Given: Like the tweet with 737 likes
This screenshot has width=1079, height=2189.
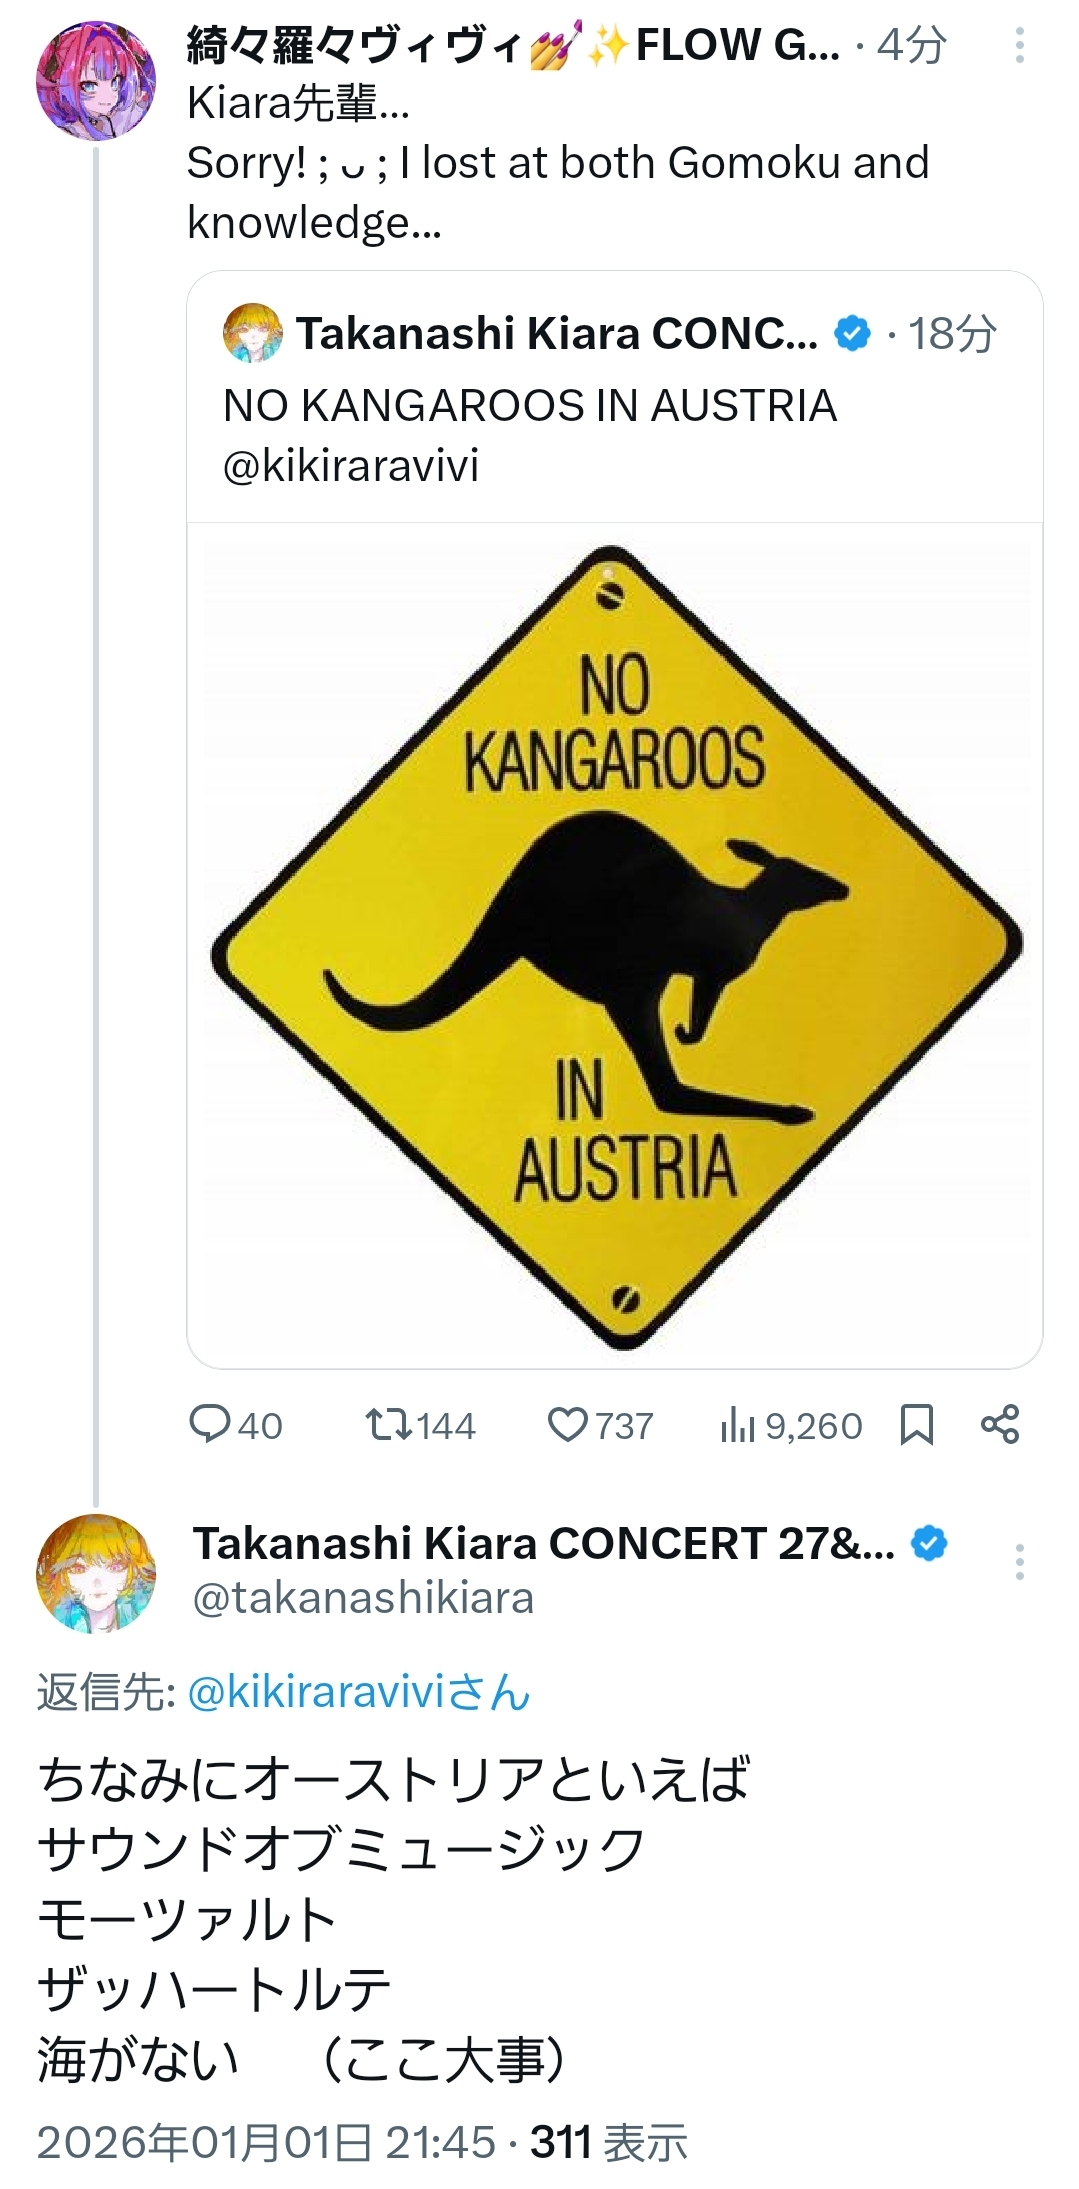Looking at the screenshot, I should pos(568,1424).
